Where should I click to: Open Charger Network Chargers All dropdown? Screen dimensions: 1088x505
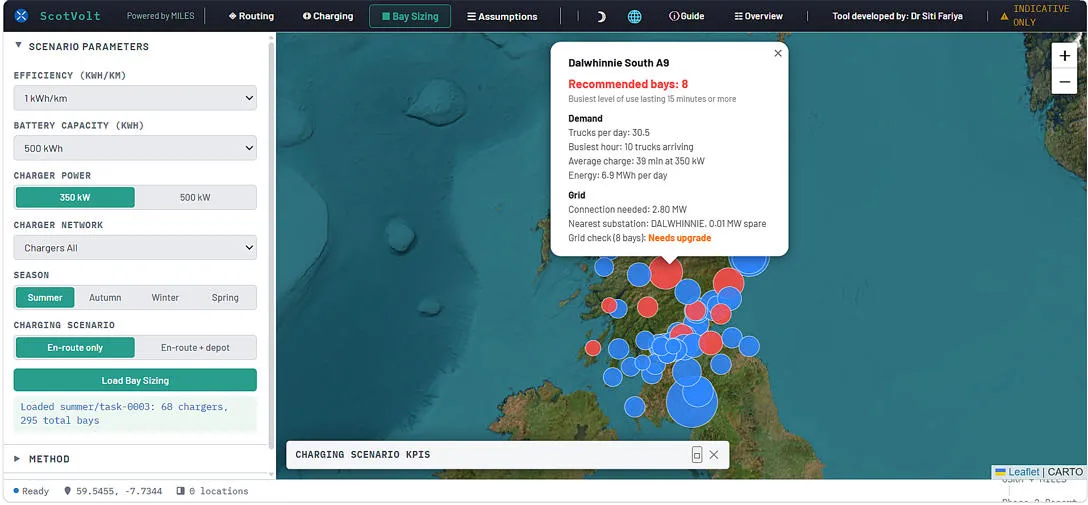tap(135, 248)
